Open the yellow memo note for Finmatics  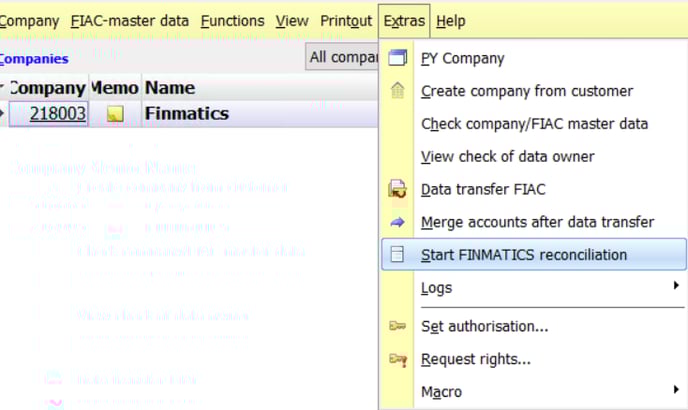tap(115, 114)
